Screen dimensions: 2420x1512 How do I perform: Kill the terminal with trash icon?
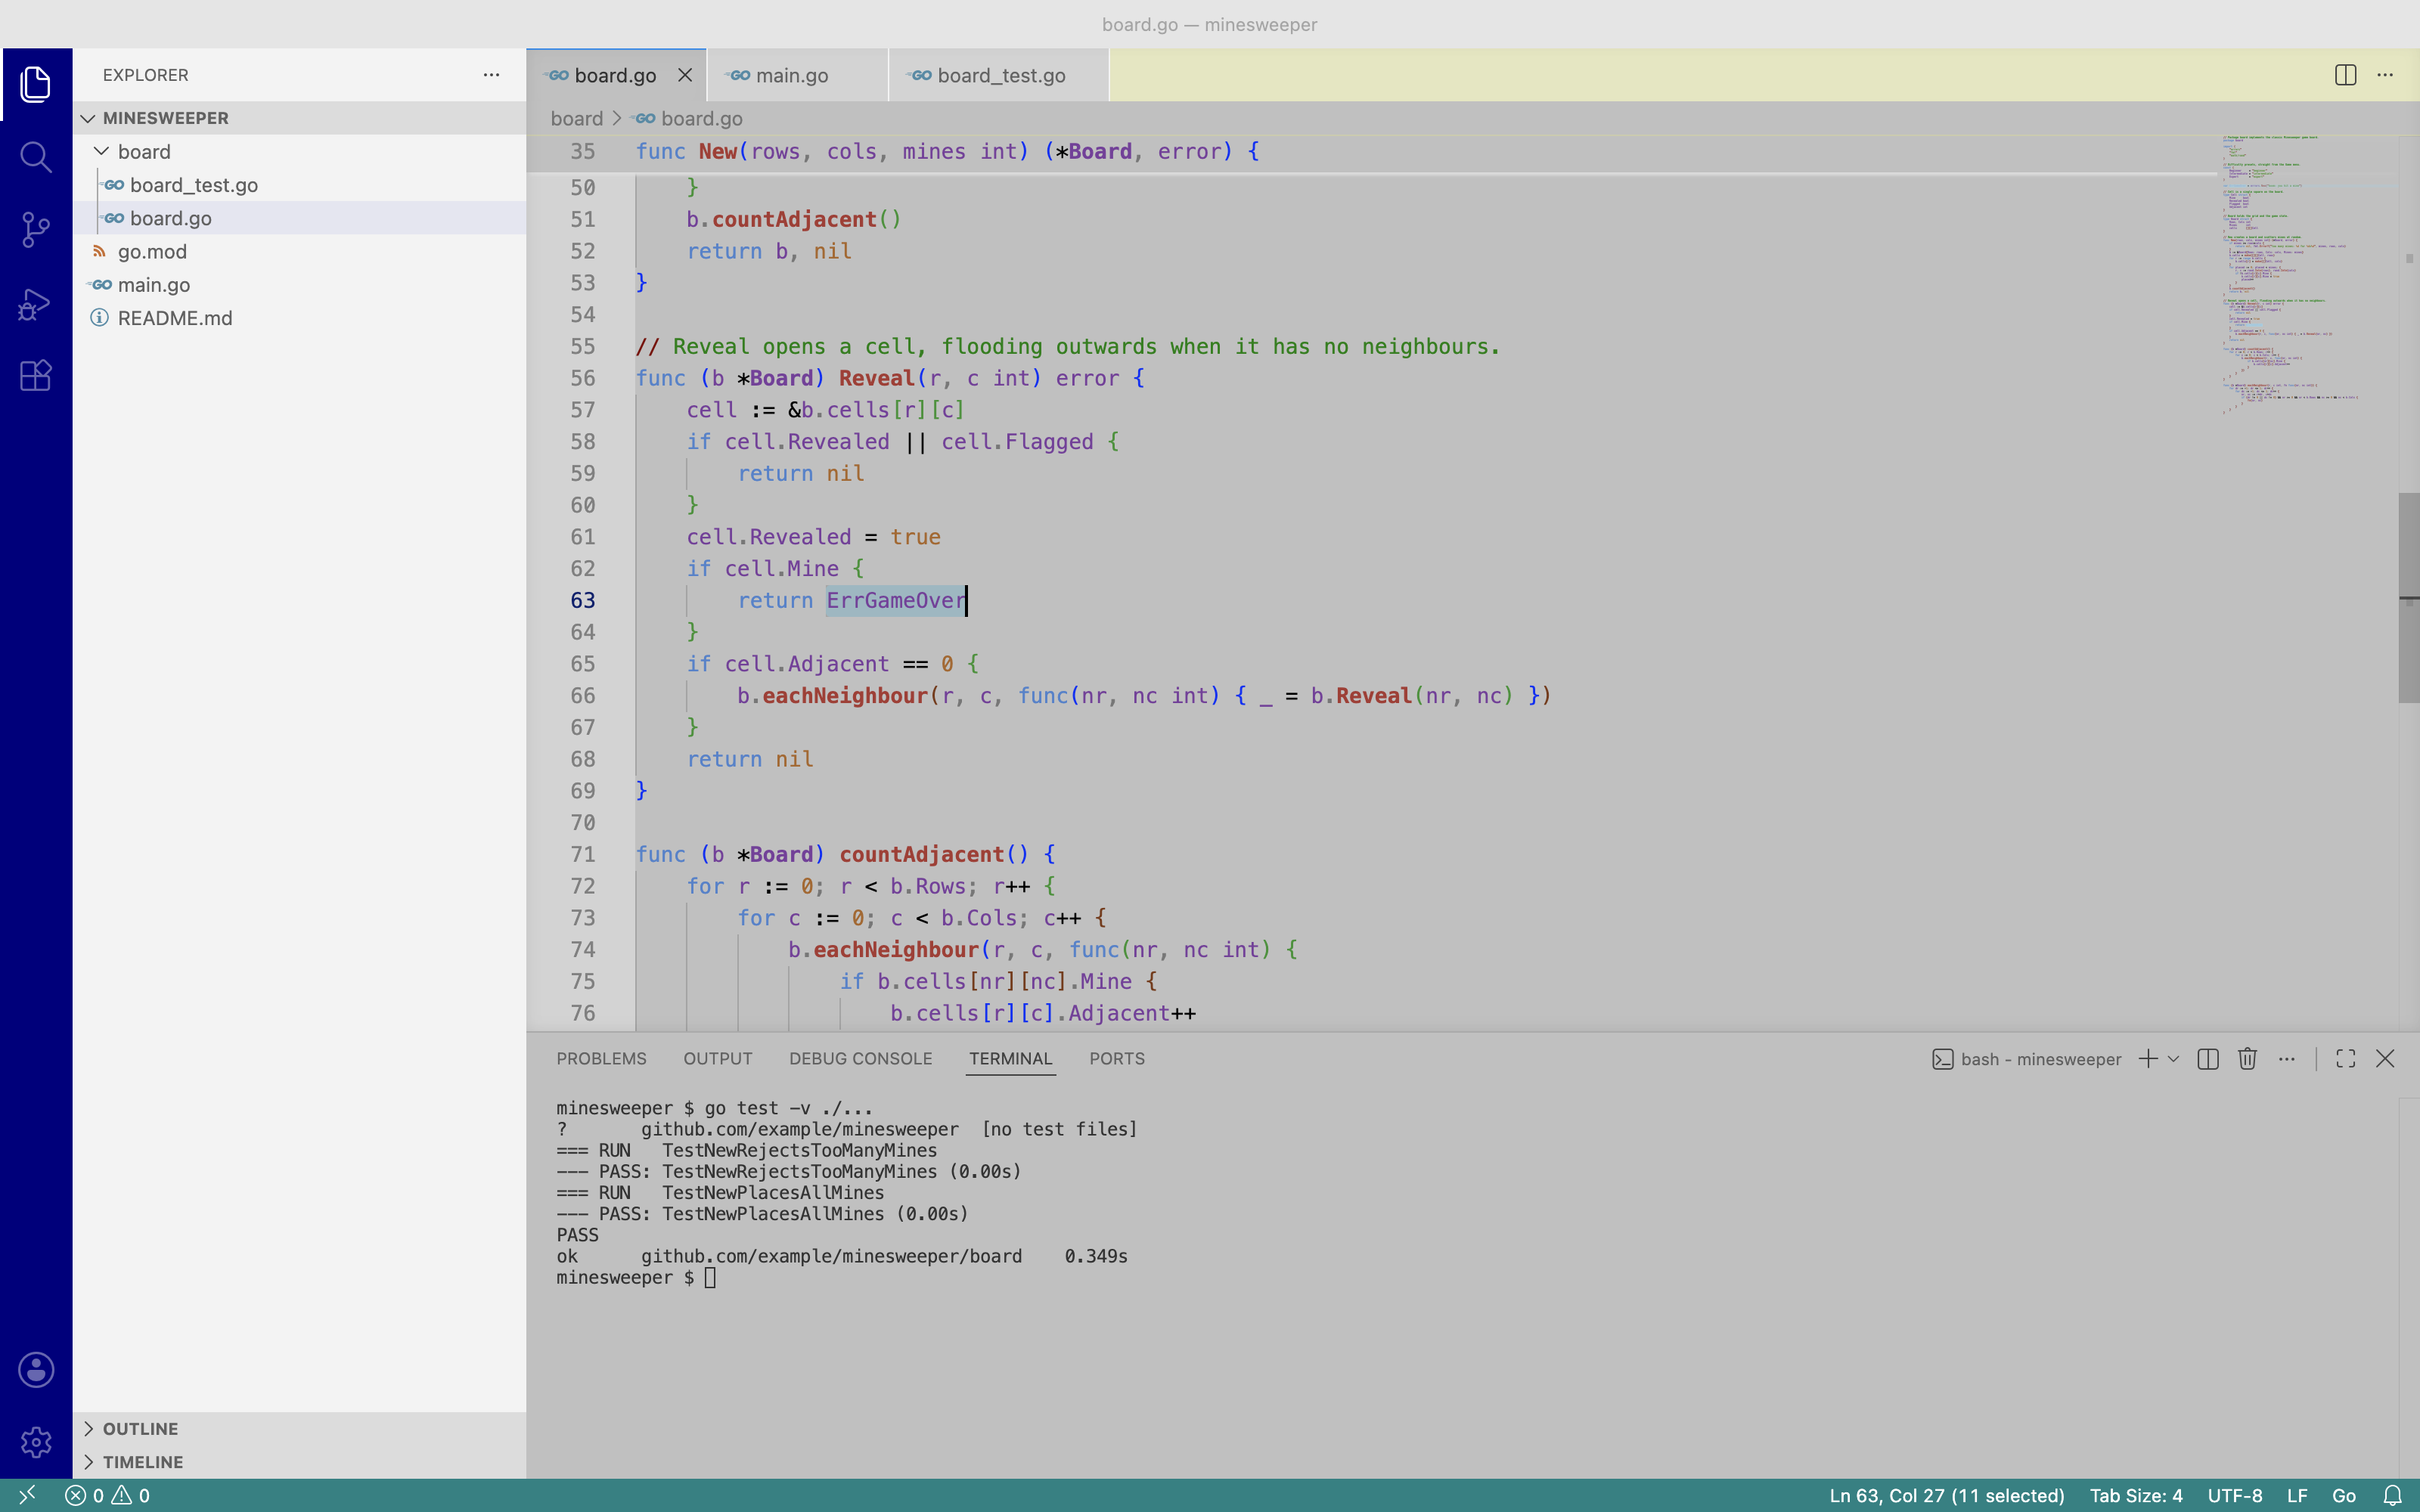(2247, 1059)
